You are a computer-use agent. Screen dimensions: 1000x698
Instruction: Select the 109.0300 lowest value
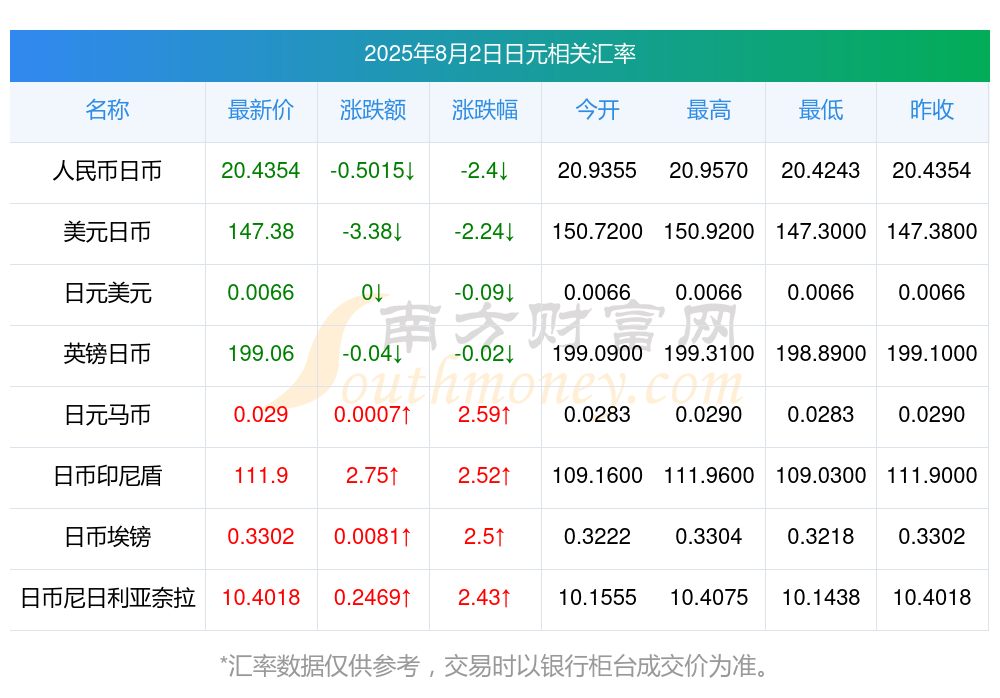(x=821, y=475)
